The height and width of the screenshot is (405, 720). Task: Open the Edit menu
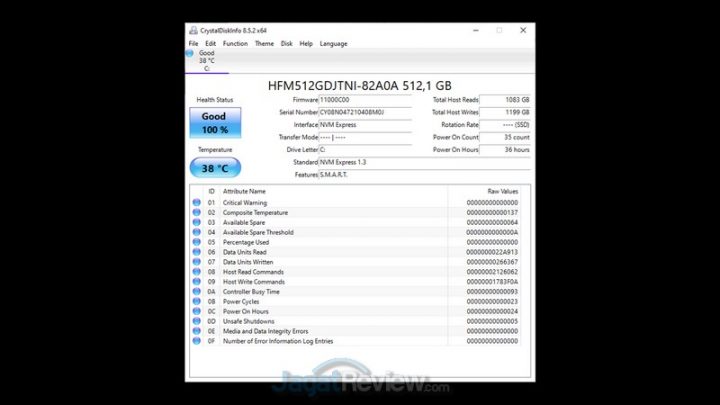click(x=210, y=44)
